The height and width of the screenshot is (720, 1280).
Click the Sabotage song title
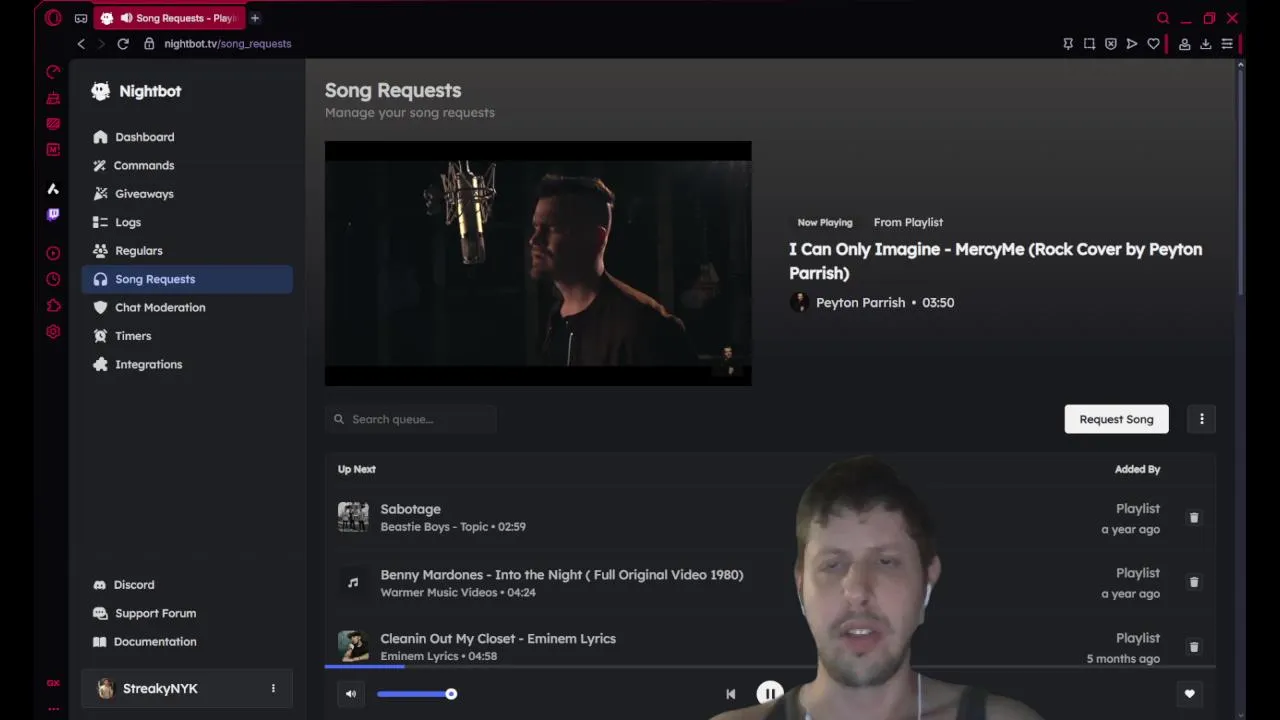(410, 509)
